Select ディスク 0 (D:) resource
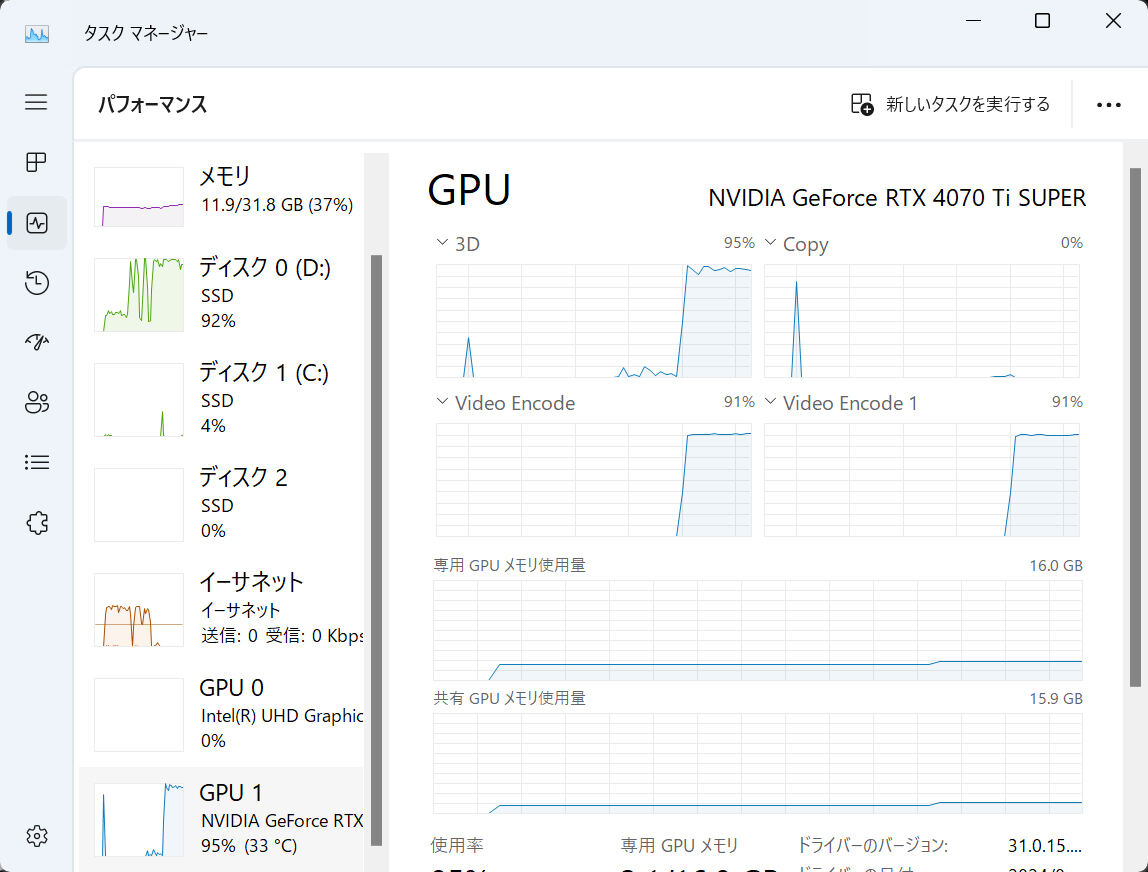Image resolution: width=1148 pixels, height=872 pixels. (x=222, y=294)
